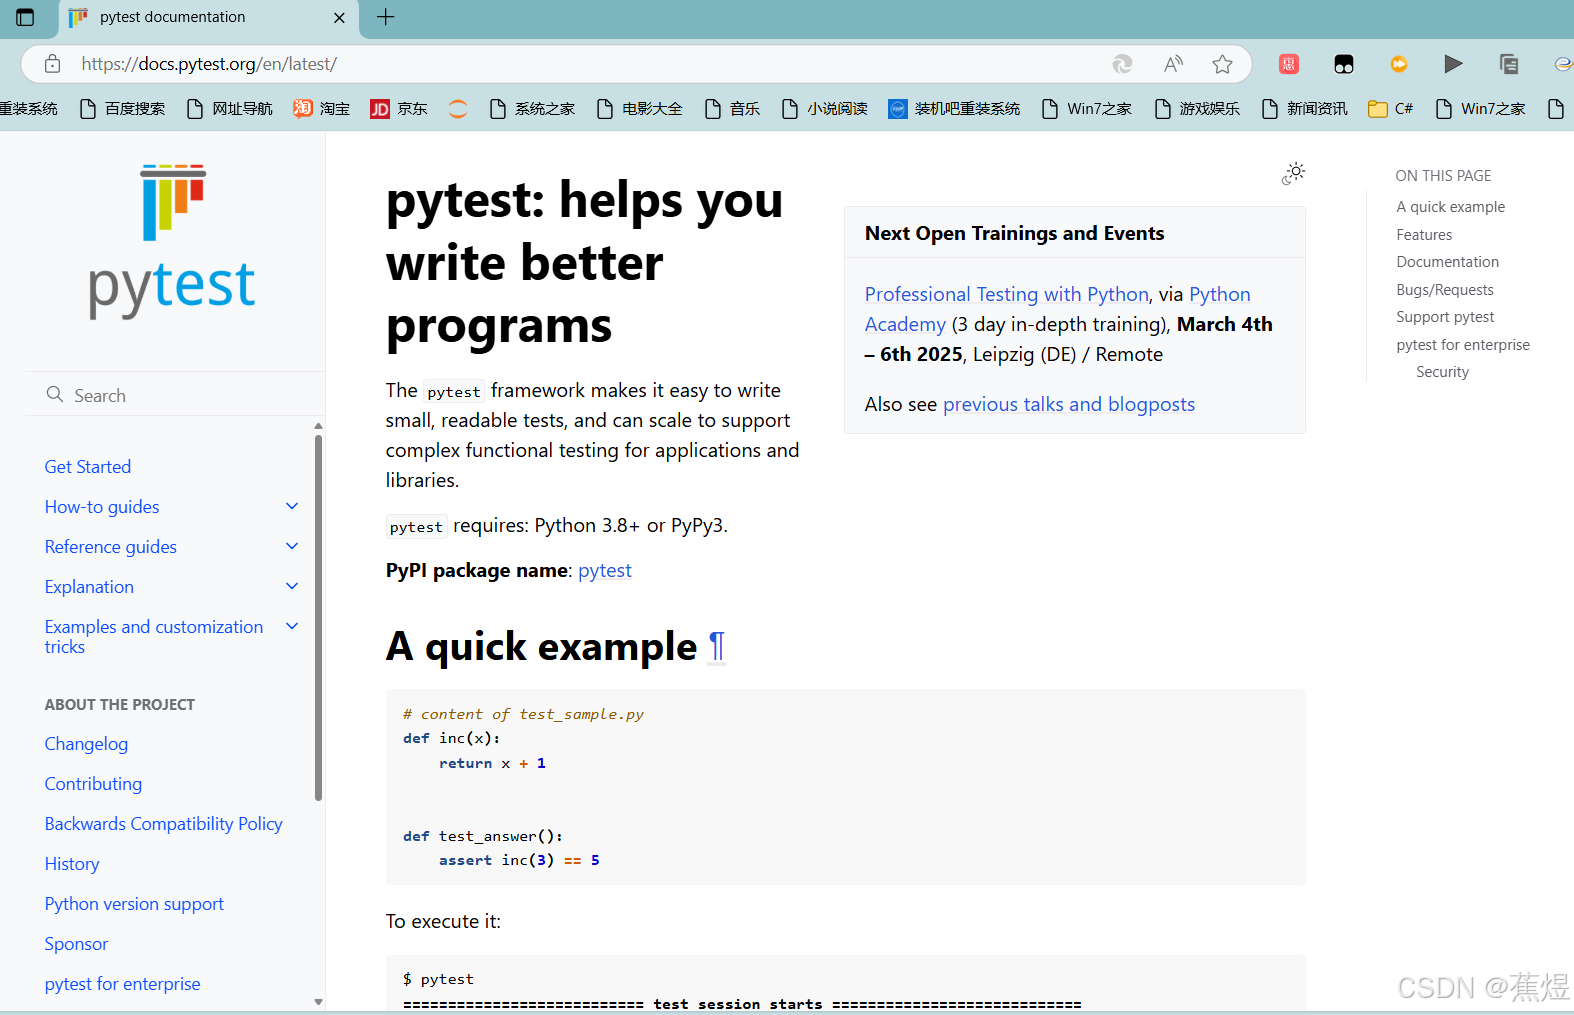
Task: Open Professional Testing with Python link
Action: [1006, 294]
